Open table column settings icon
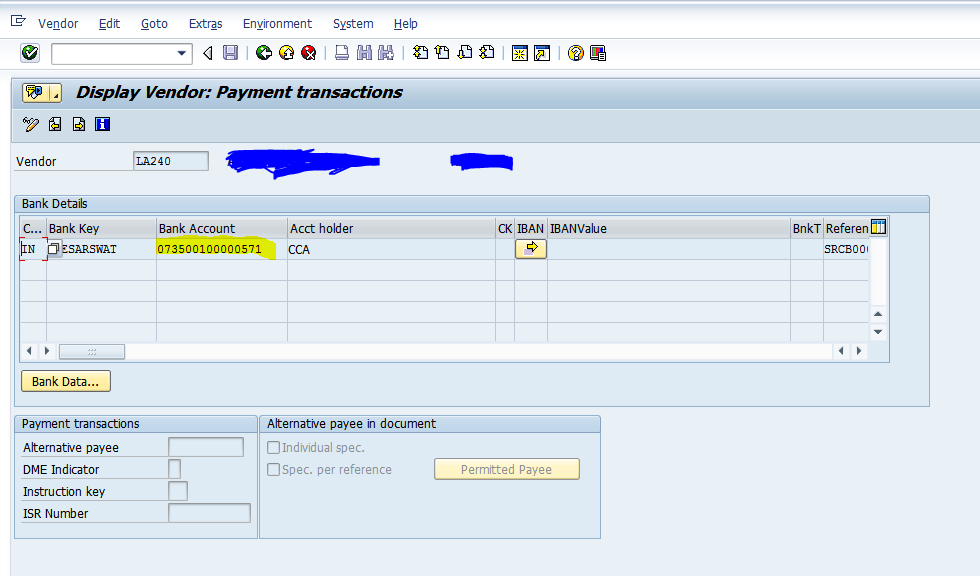 (x=878, y=228)
